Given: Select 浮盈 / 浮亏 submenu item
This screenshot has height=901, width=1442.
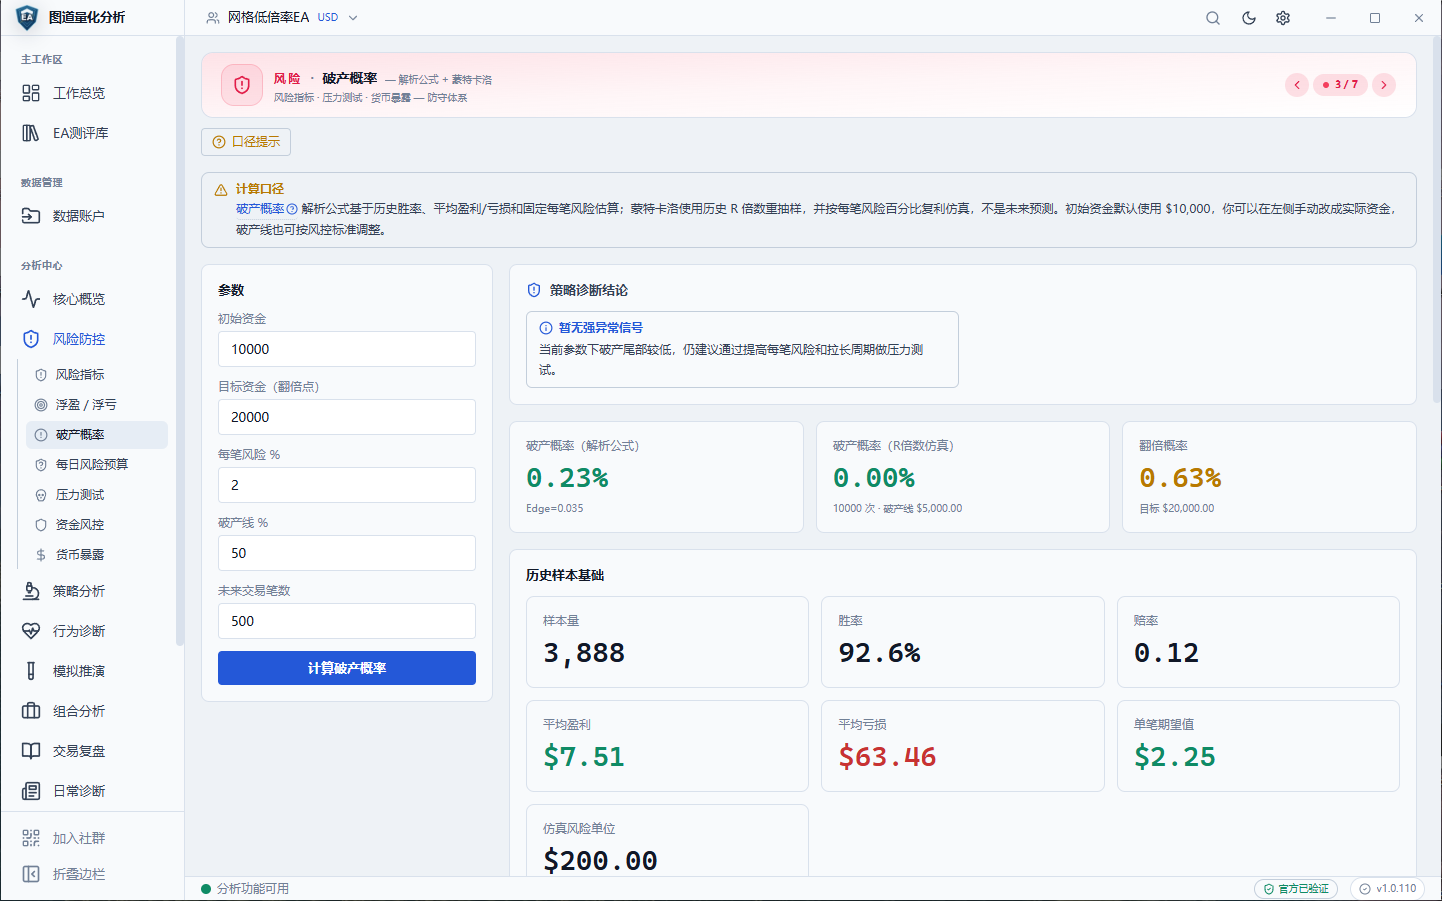Looking at the screenshot, I should tap(97, 405).
